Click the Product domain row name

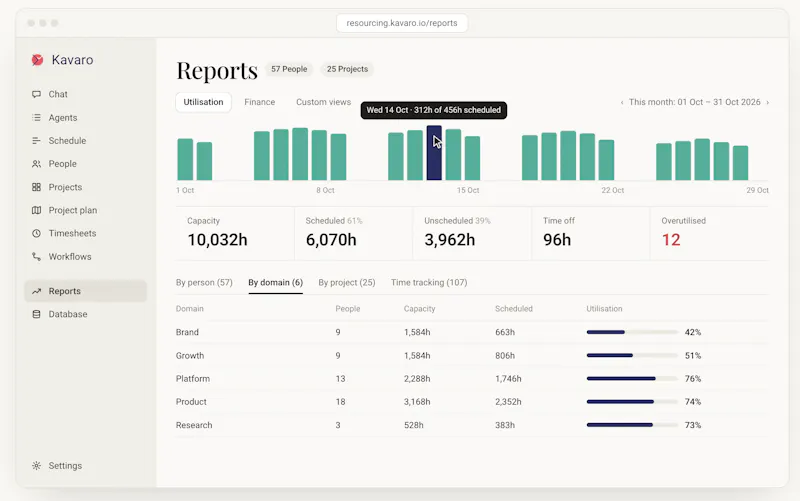(x=191, y=402)
